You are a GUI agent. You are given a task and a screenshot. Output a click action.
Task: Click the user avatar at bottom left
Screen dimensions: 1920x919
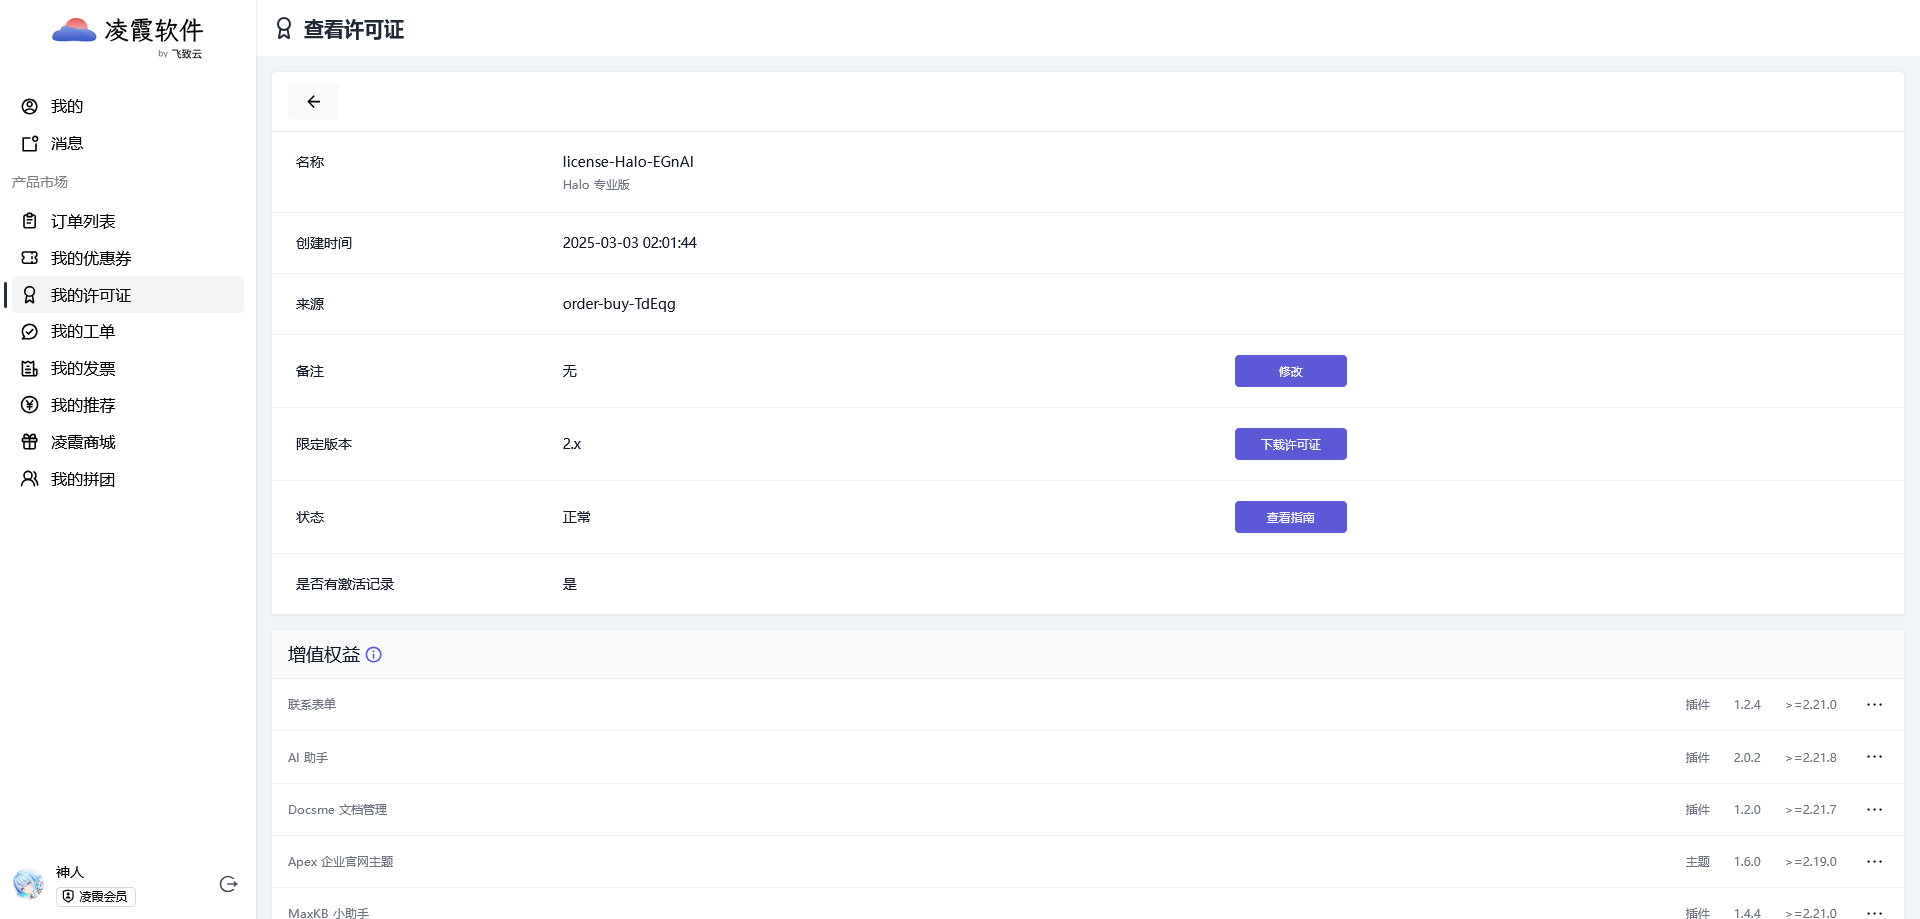28,884
